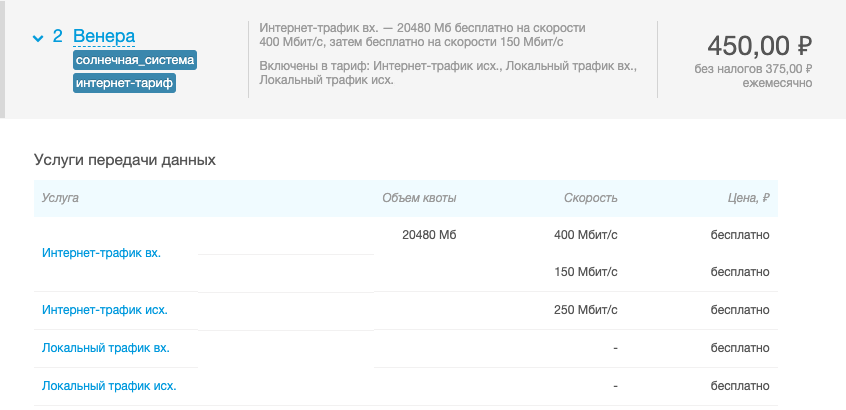Click the 20480 Мб quota cell
Viewport: 846px width, 410px height.
(429, 235)
